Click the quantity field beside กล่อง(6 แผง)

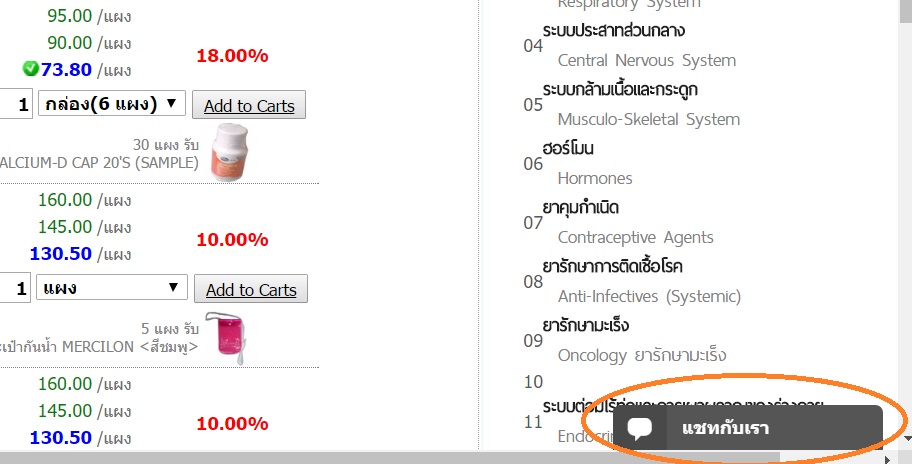(x=15, y=105)
